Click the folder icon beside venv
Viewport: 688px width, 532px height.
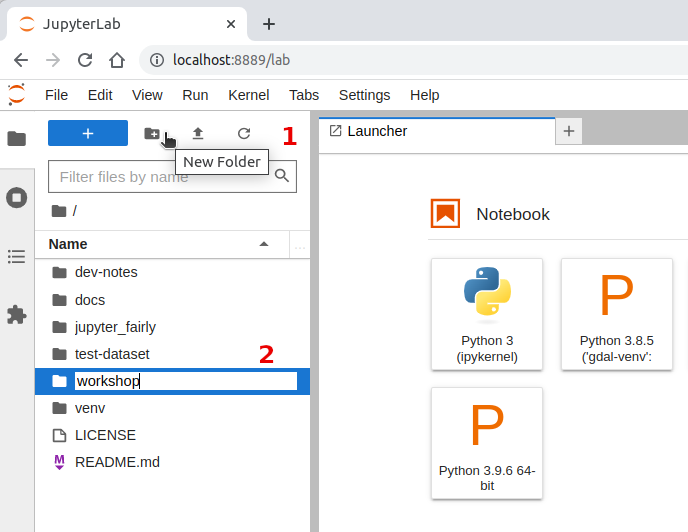pos(59,408)
